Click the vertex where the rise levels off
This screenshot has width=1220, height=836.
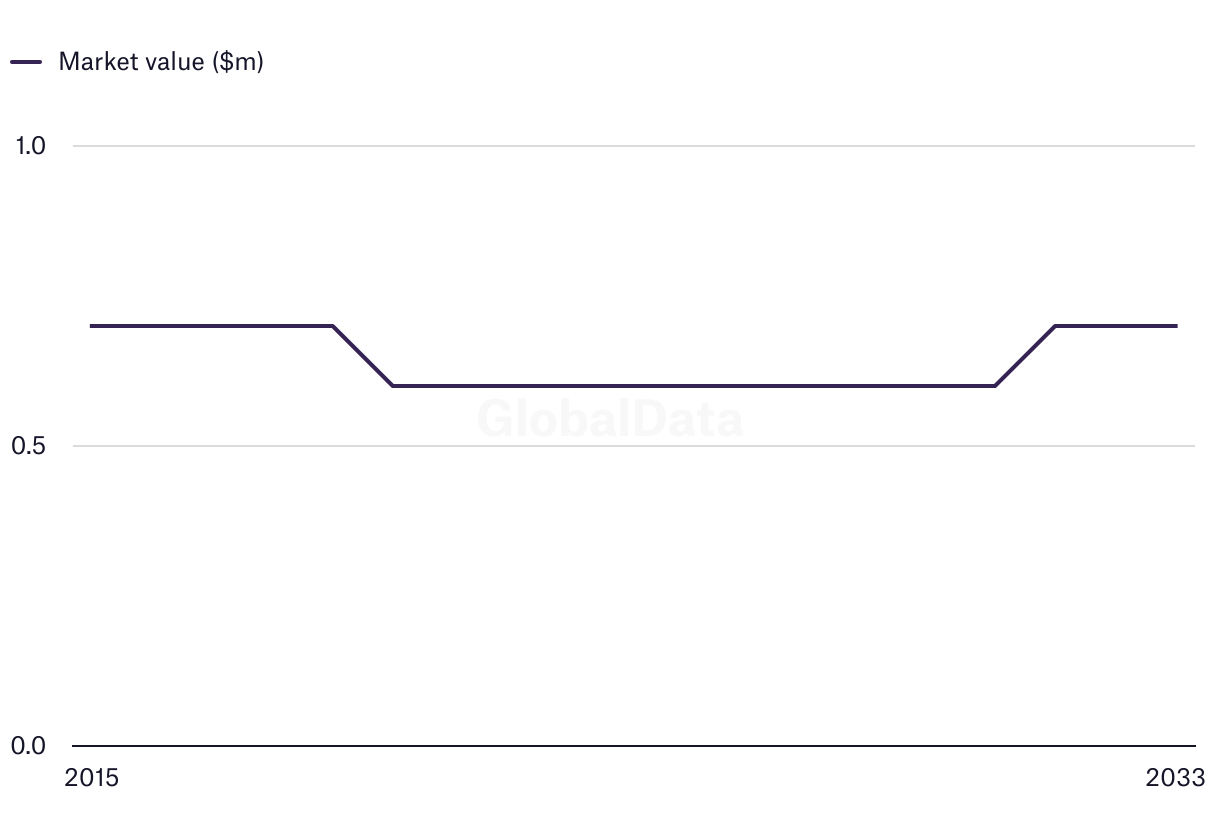click(1056, 326)
